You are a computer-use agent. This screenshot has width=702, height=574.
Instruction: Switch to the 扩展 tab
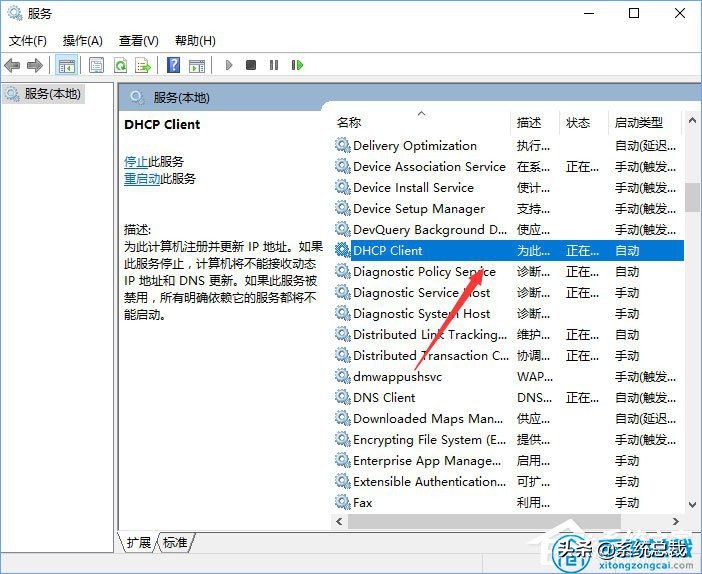click(138, 542)
